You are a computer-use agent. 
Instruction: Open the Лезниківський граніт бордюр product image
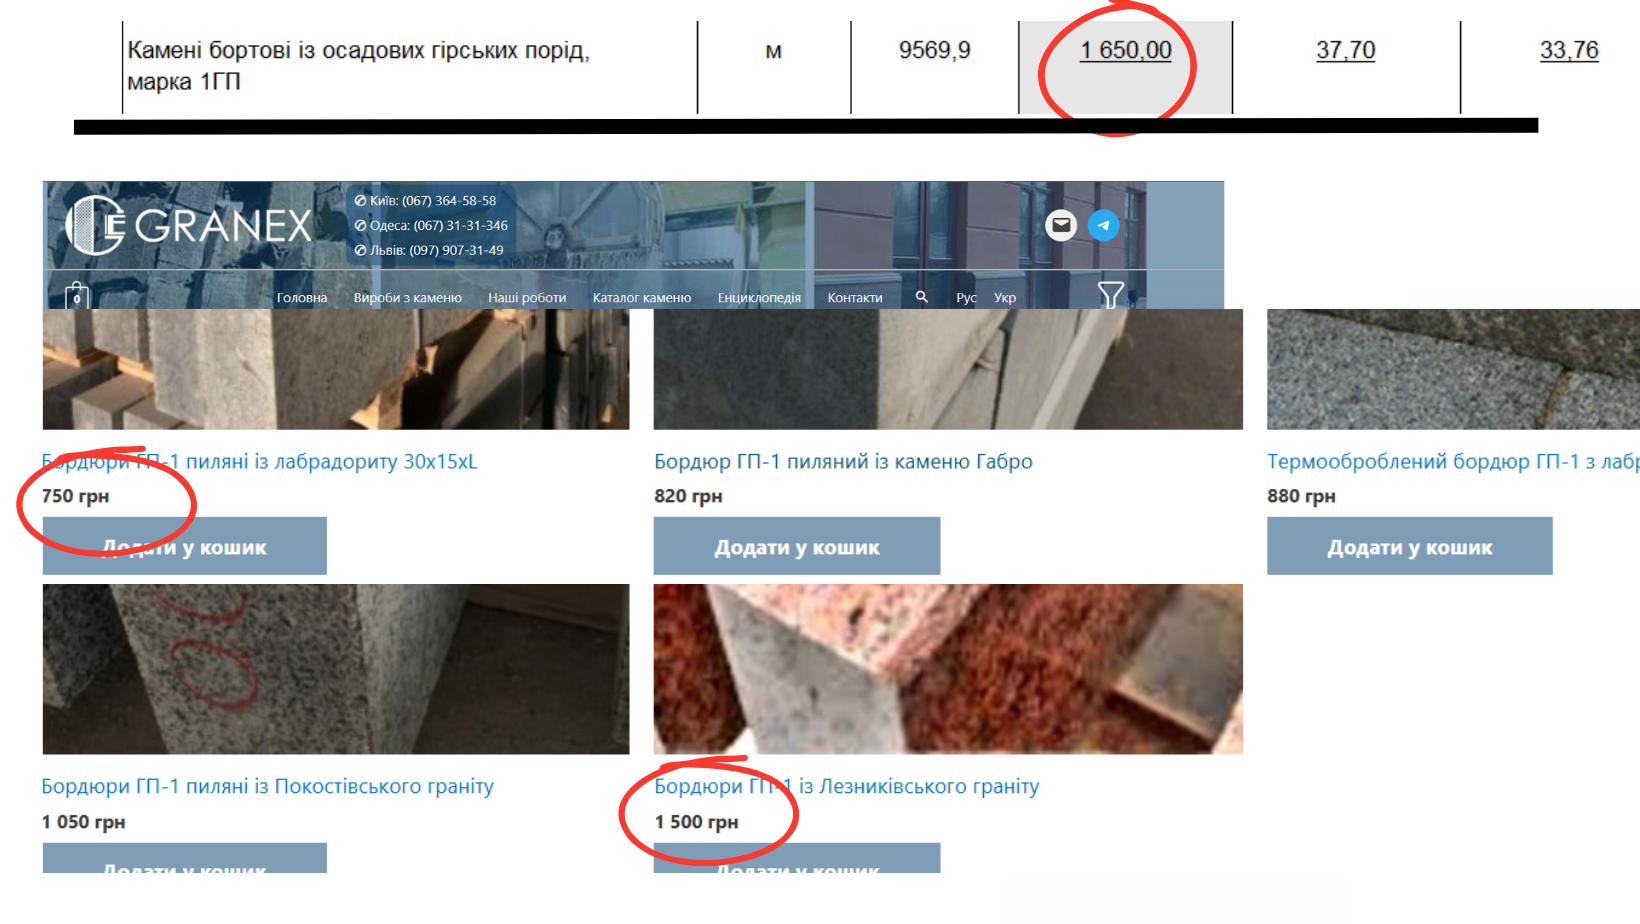pos(947,669)
